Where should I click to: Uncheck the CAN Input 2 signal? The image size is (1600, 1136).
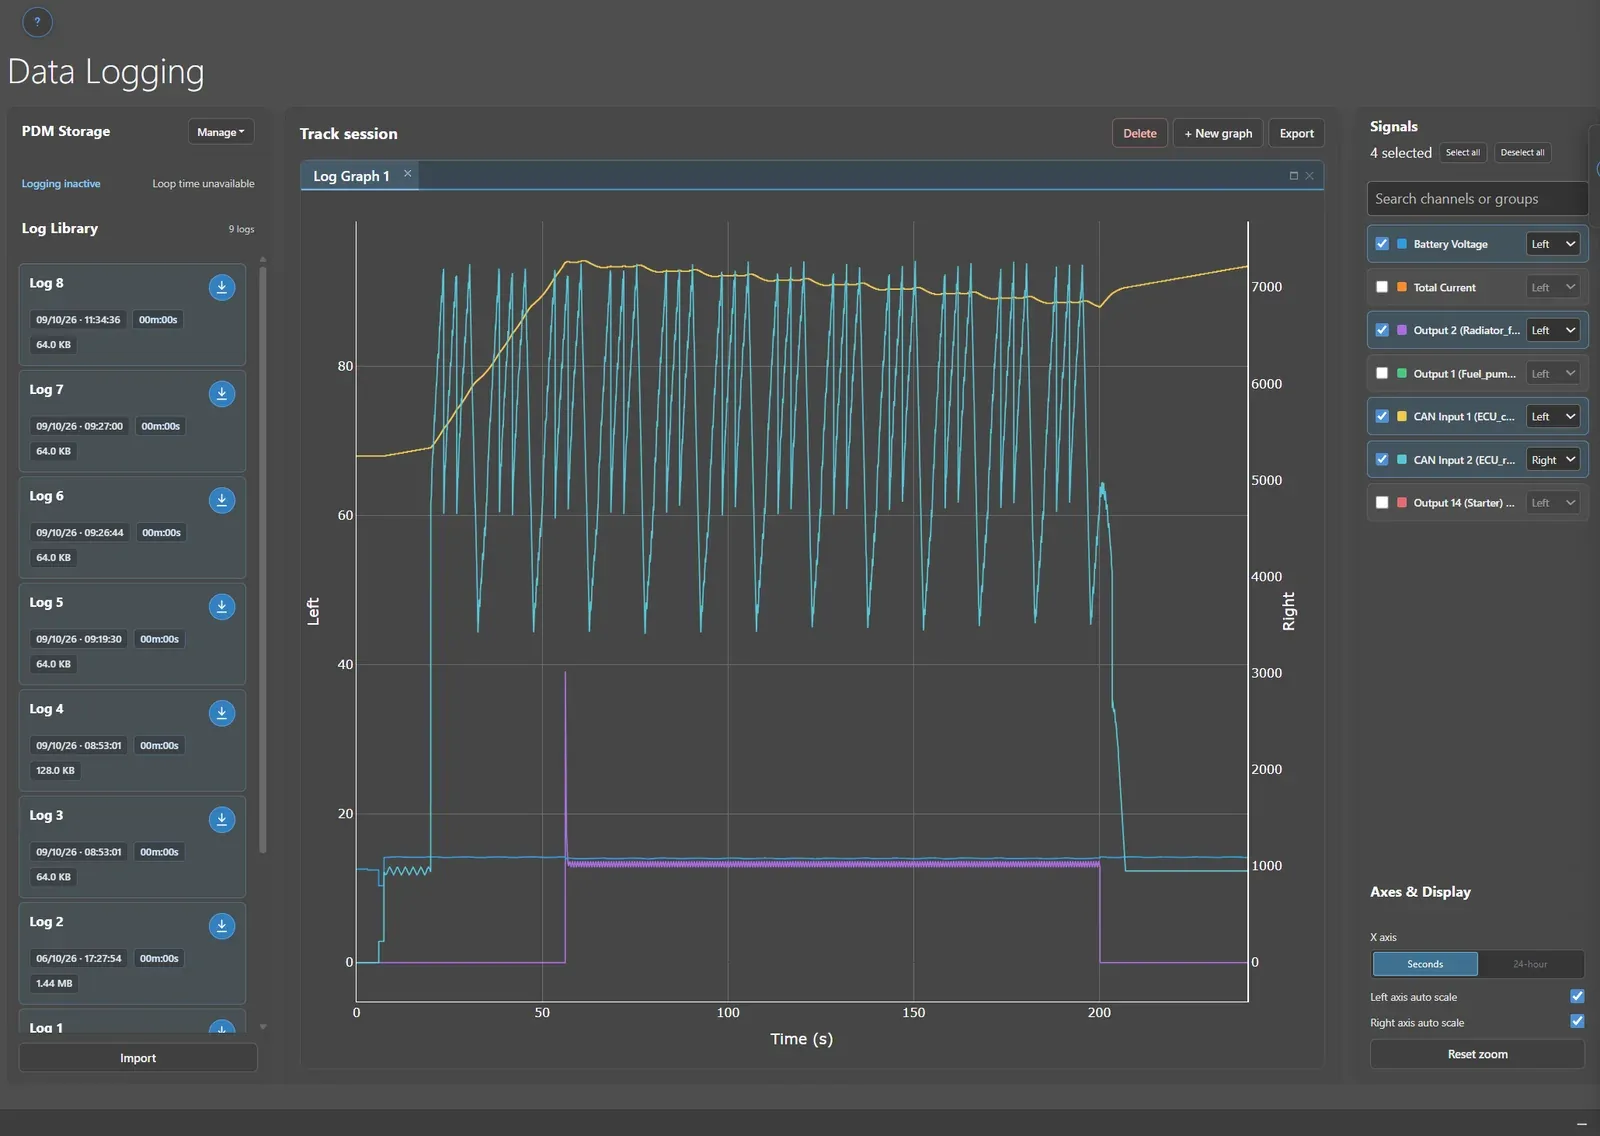pos(1382,460)
